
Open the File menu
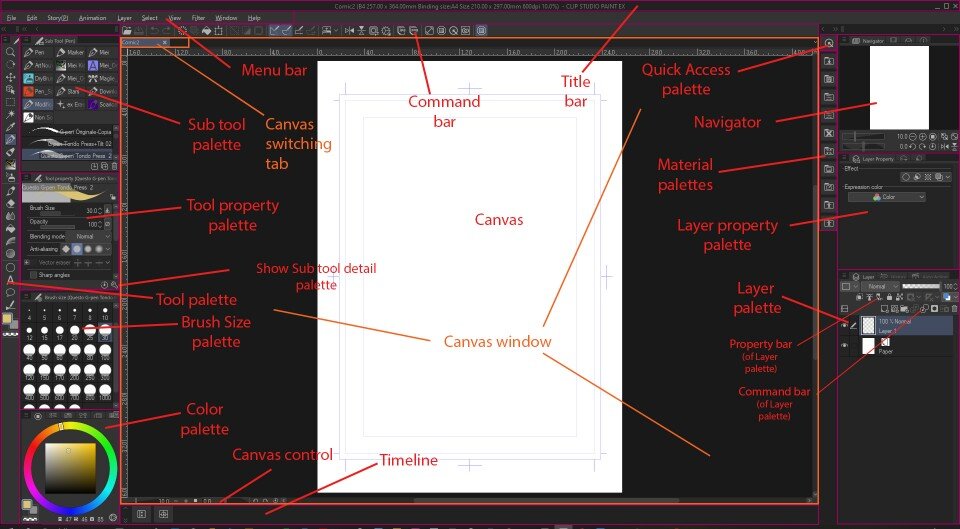pos(12,18)
